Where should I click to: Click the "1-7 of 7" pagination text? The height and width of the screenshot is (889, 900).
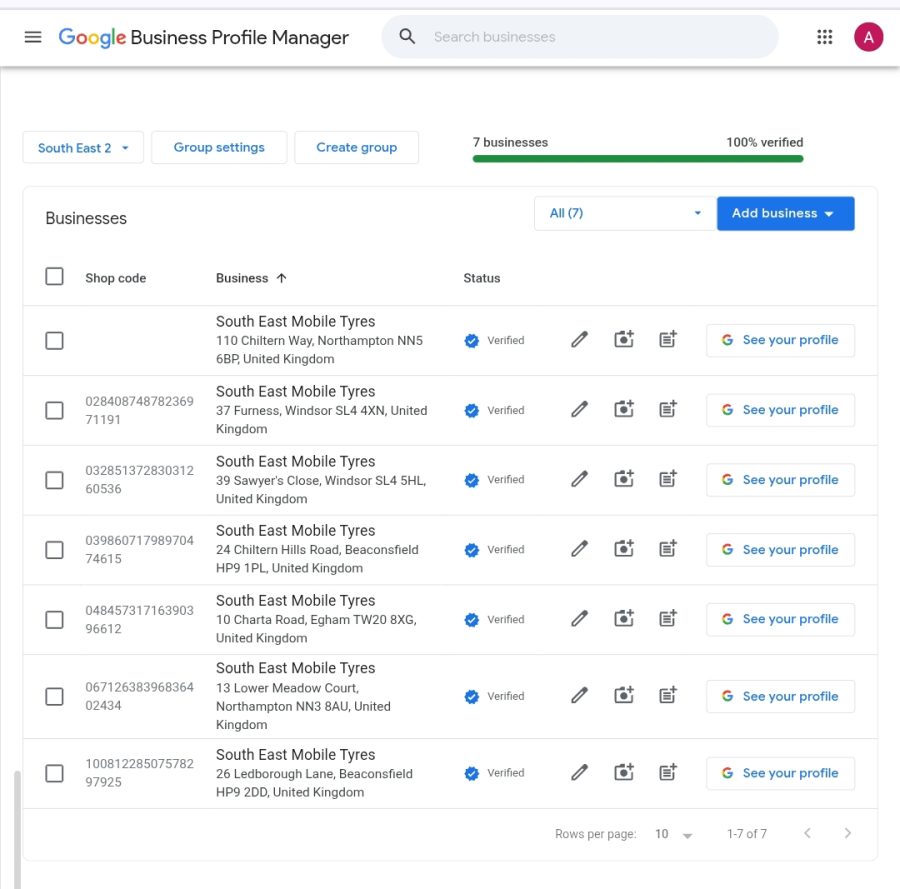(x=746, y=834)
